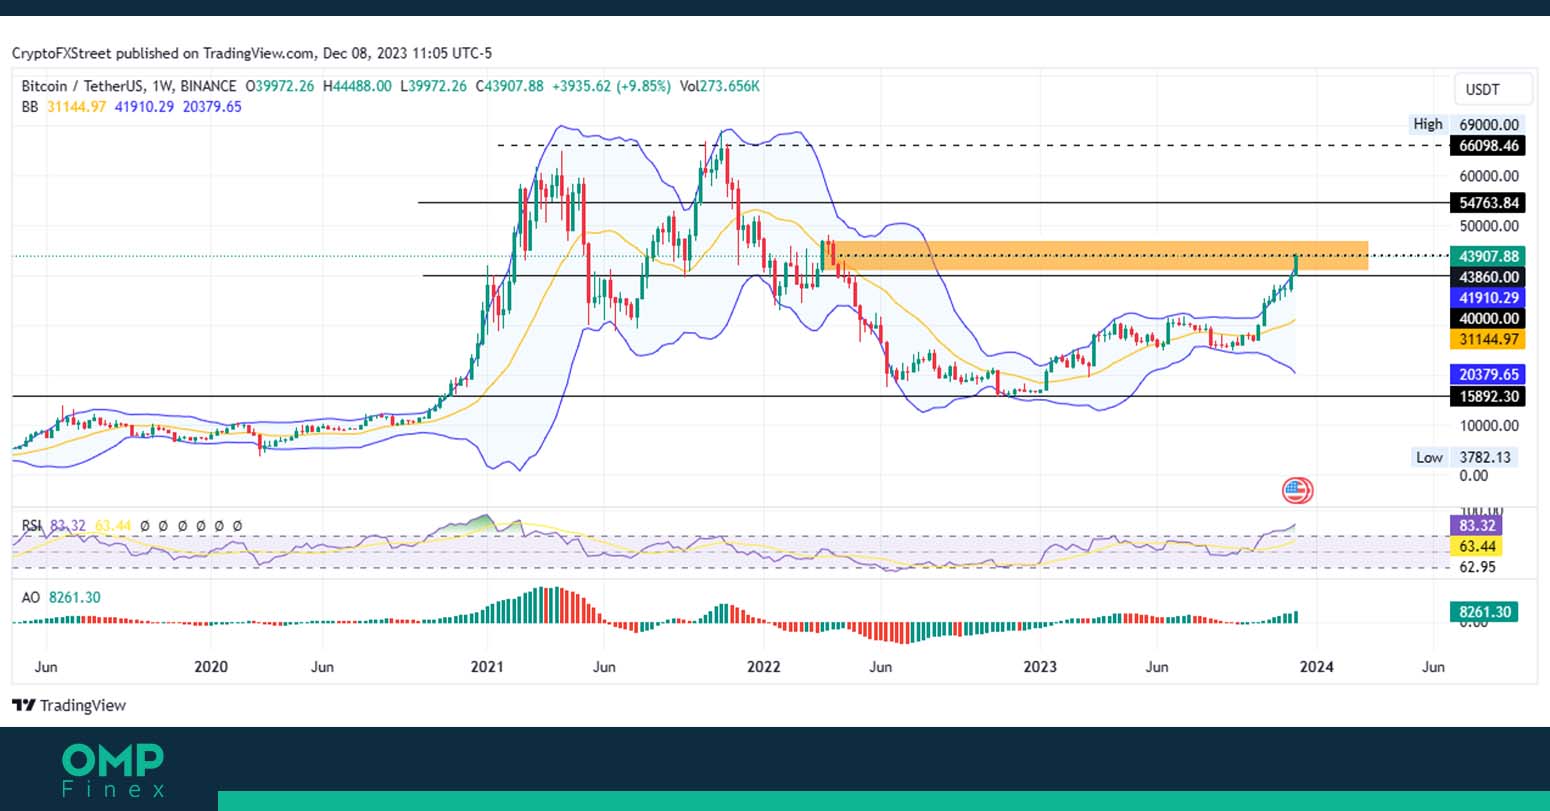Click the 2023 time axis label

point(1040,667)
